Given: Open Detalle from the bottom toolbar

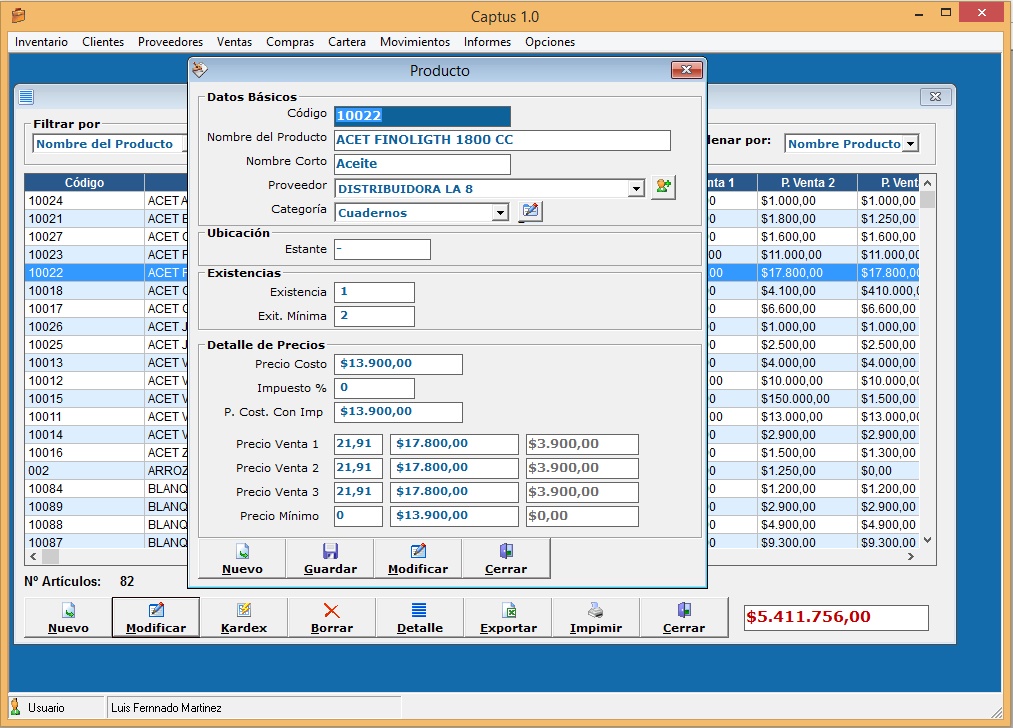Looking at the screenshot, I should [419, 618].
